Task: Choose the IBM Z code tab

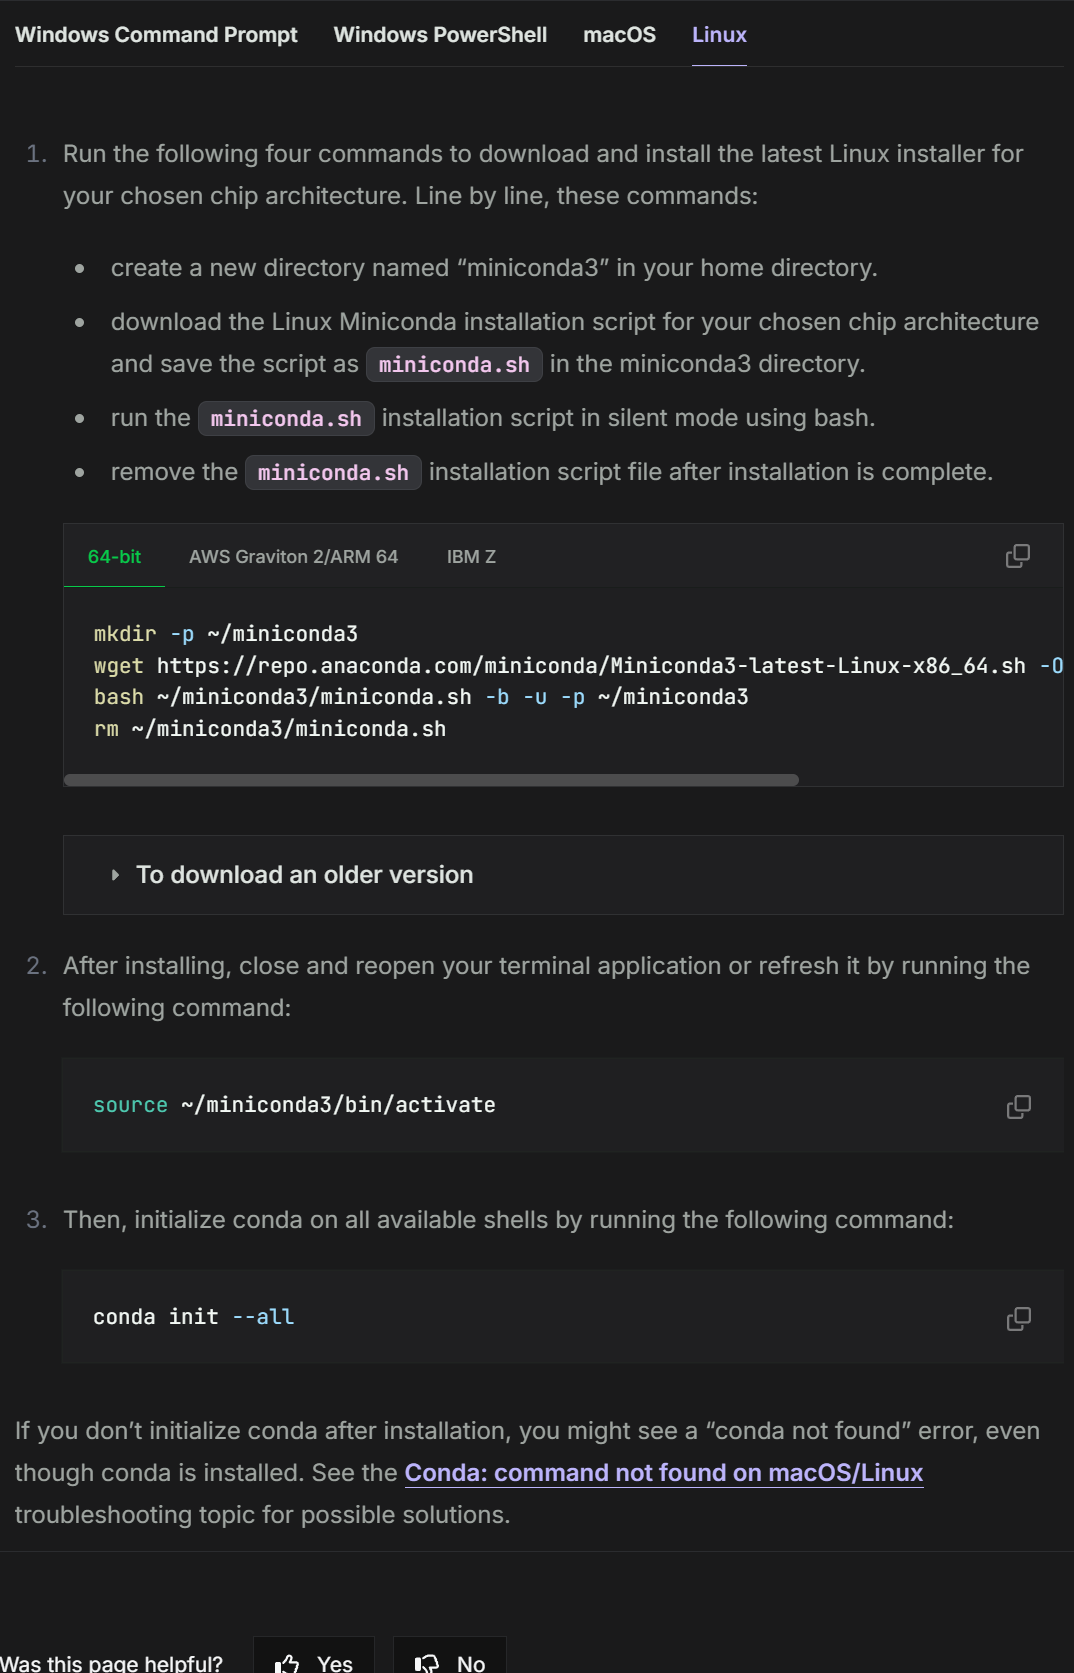Action: [x=471, y=557]
